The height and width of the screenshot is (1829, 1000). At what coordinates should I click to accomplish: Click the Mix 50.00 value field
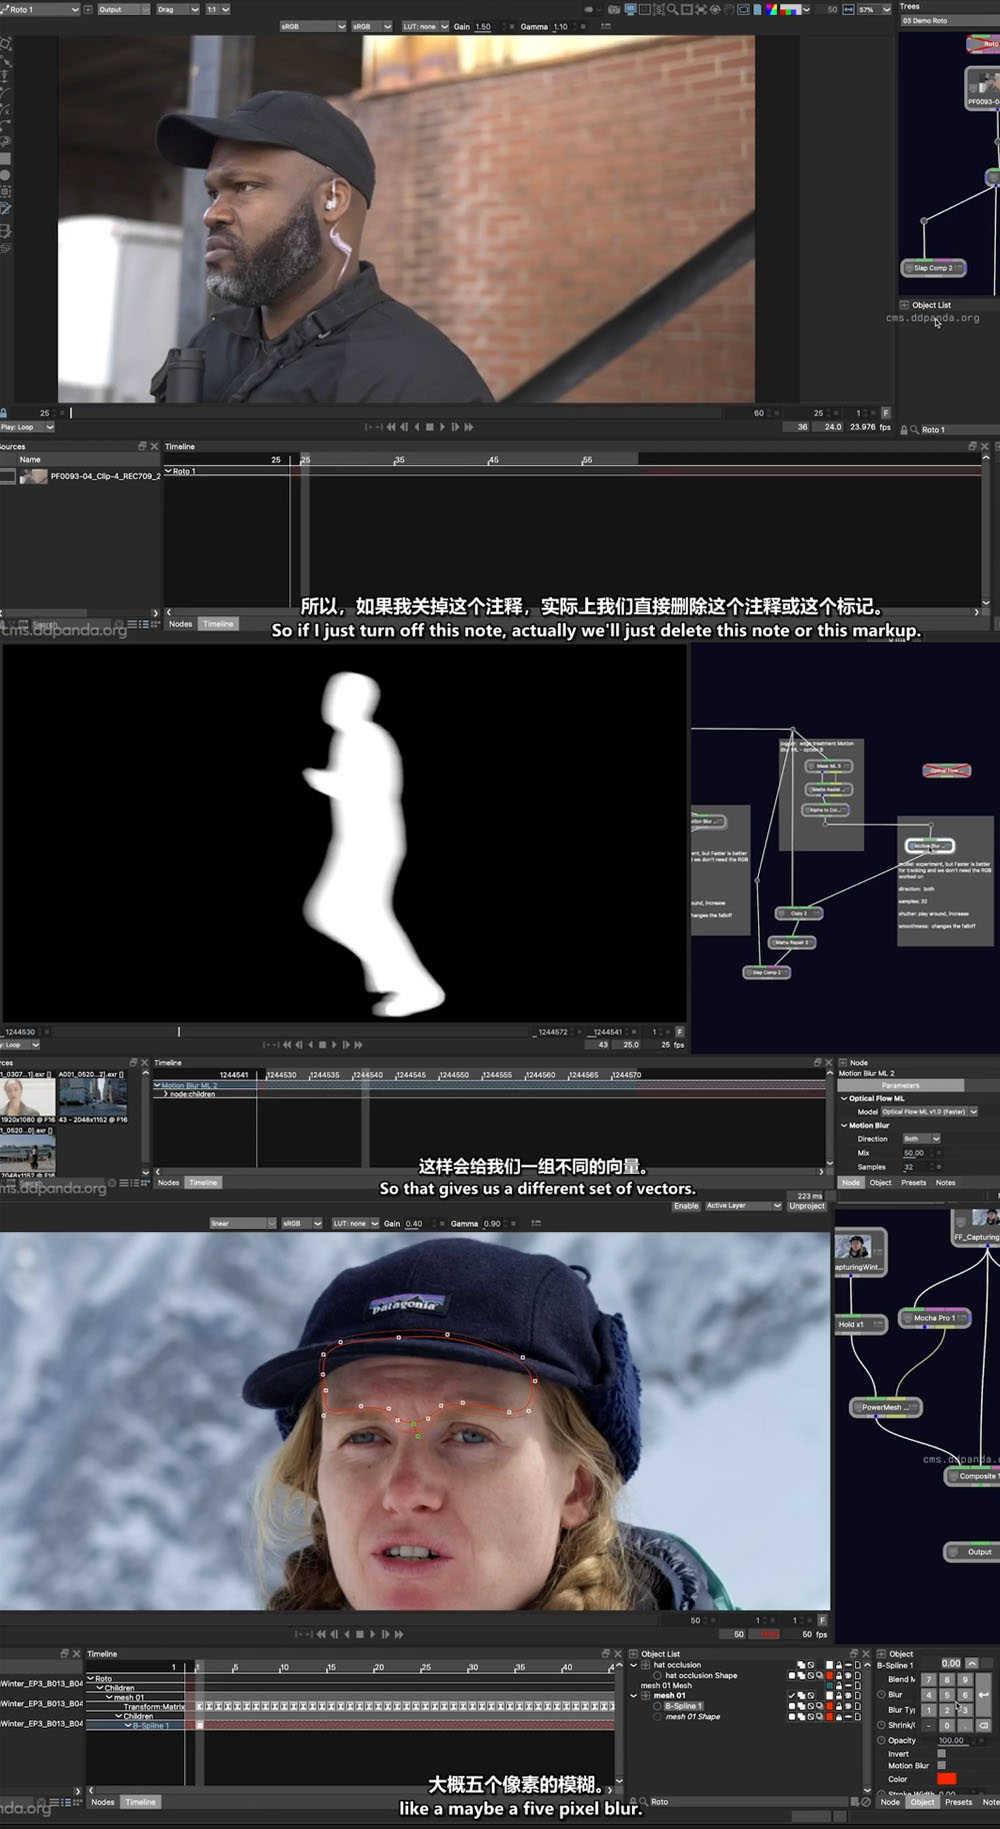pos(915,1153)
